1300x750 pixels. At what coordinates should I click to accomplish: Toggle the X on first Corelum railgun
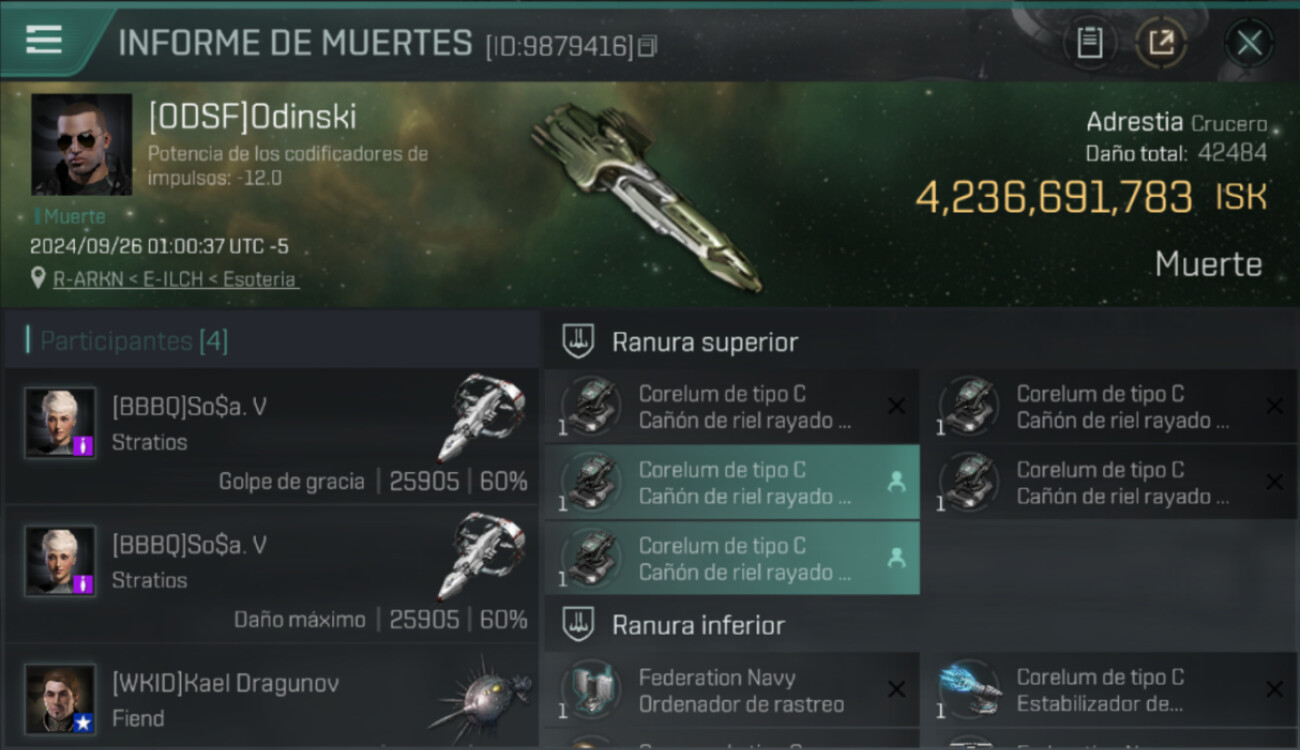[x=897, y=406]
